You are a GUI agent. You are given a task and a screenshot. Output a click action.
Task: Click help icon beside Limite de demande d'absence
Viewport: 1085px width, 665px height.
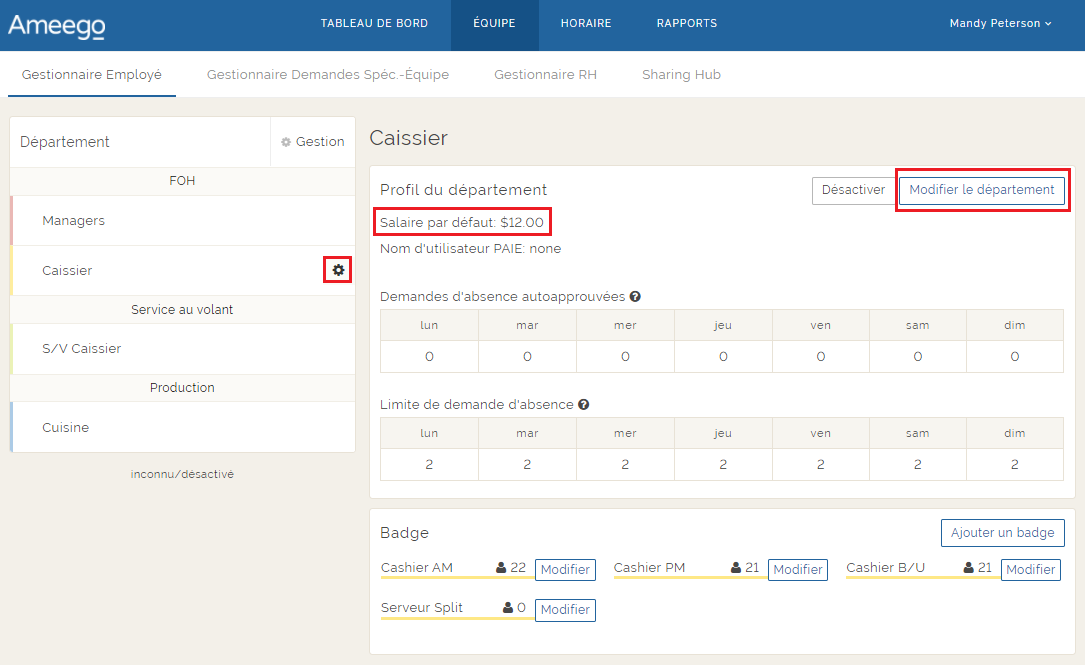pyautogui.click(x=584, y=405)
